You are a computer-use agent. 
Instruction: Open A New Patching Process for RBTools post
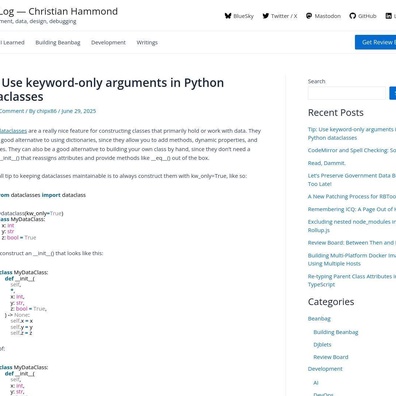coord(352,196)
